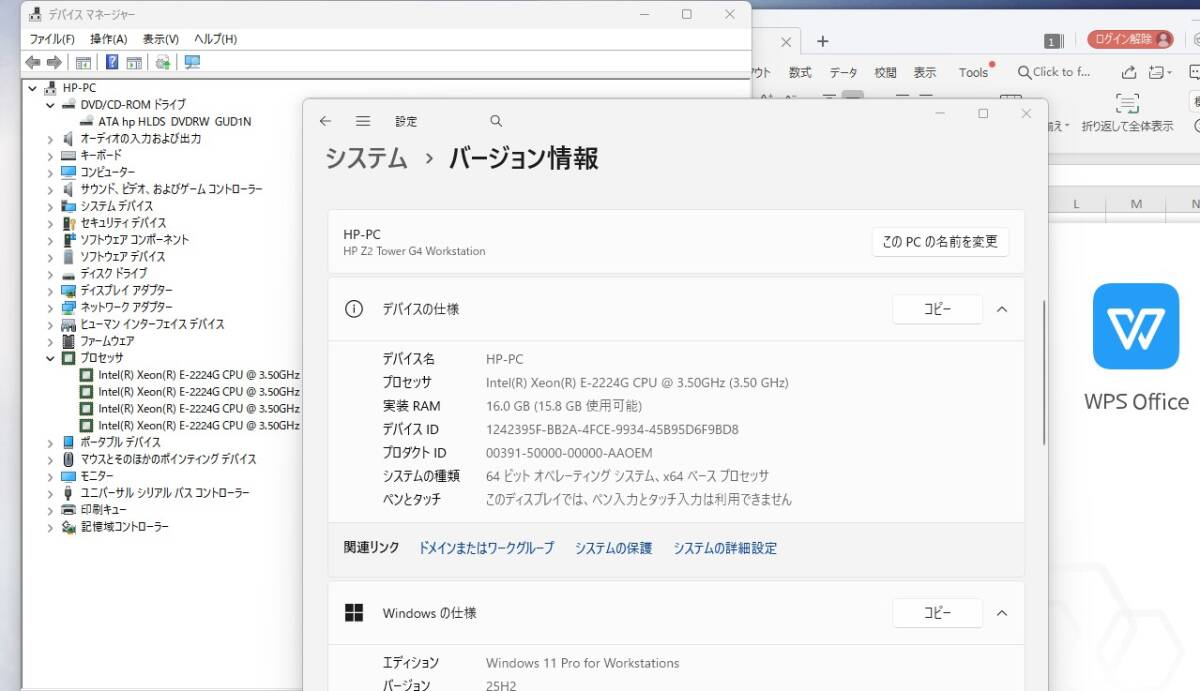Screen dimensions: 1200x691
Task: Open the Settings hamburger menu
Action: [361, 120]
